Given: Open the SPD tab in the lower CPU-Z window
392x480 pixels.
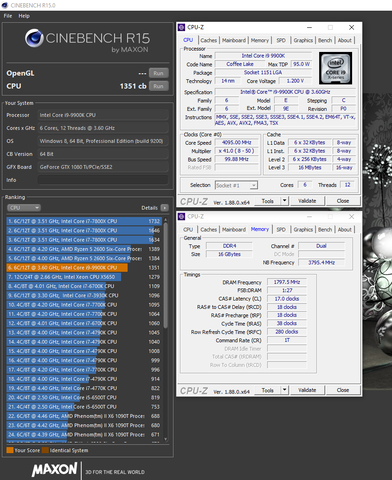Looking at the screenshot, I should (x=281, y=229).
